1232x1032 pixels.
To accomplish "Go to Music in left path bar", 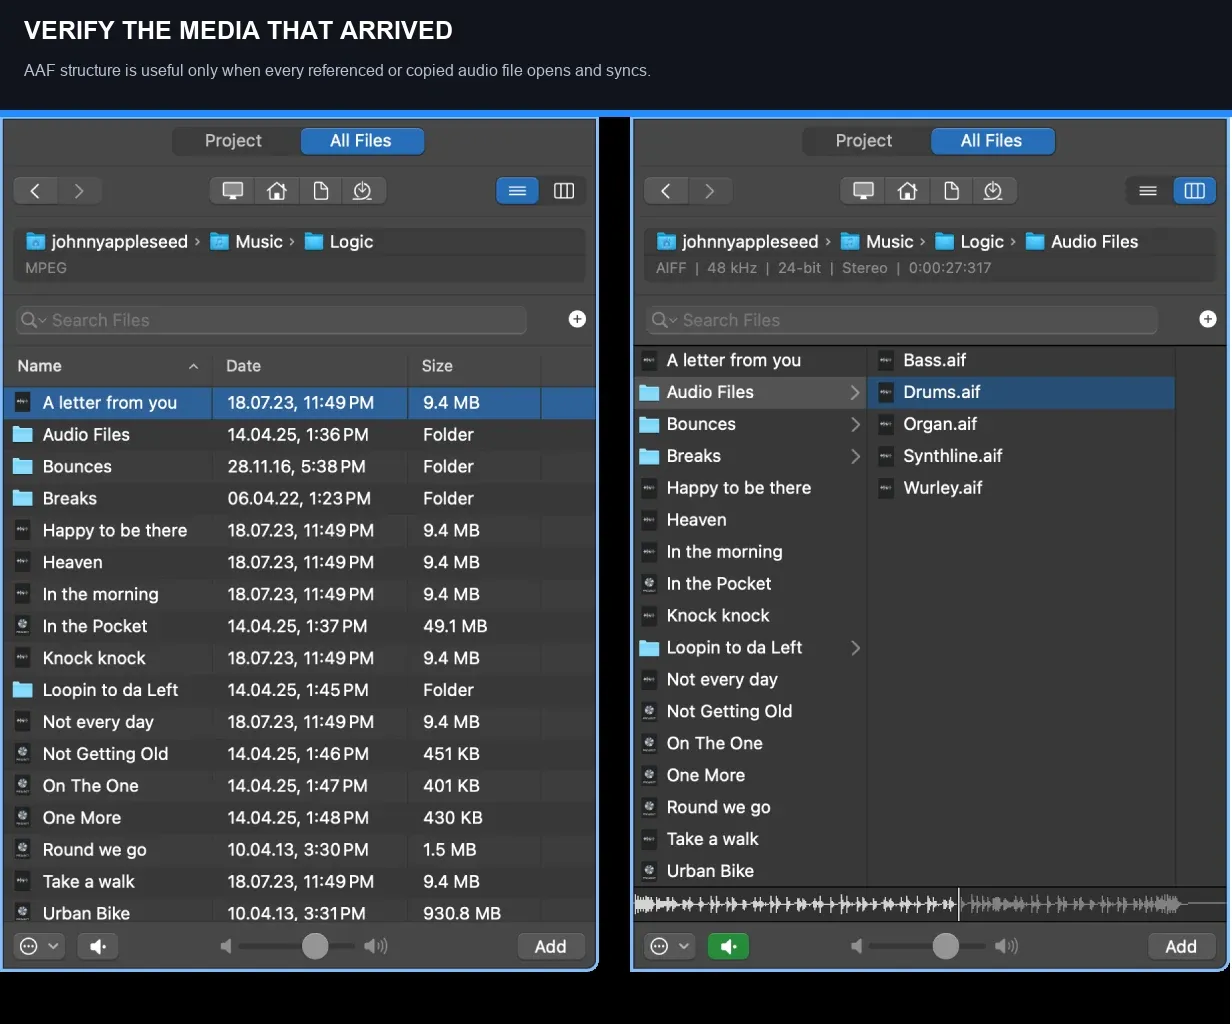I will pos(246,241).
